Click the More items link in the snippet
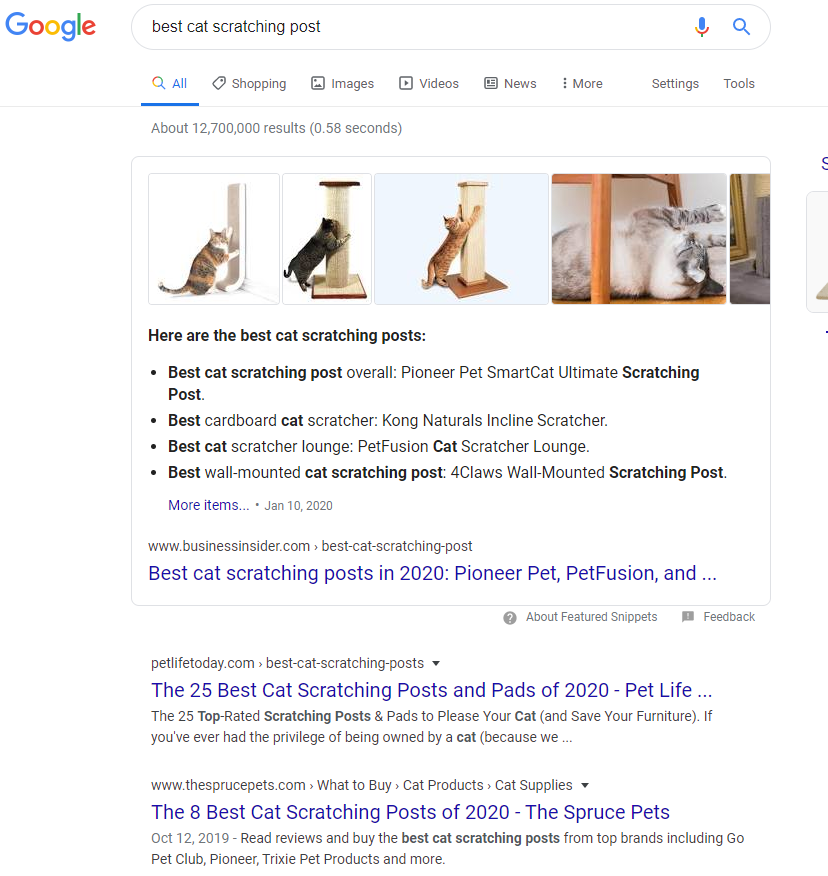828x876 pixels. (208, 505)
